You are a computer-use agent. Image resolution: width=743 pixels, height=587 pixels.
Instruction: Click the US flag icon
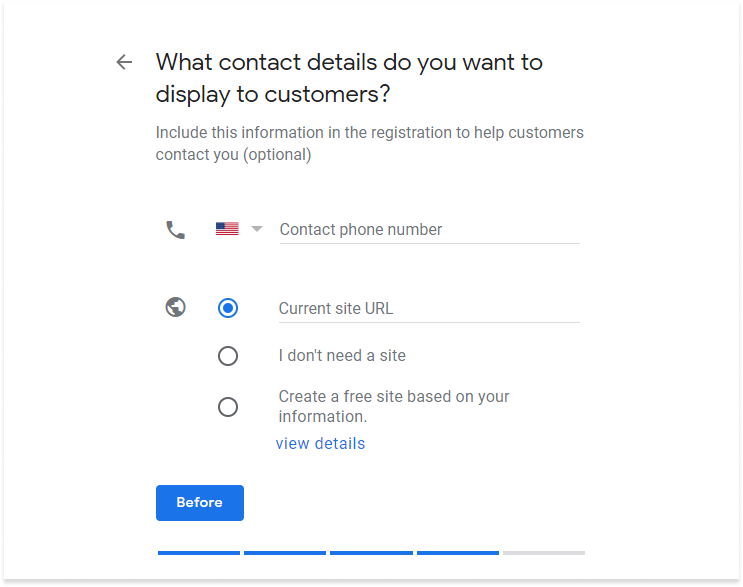(227, 229)
